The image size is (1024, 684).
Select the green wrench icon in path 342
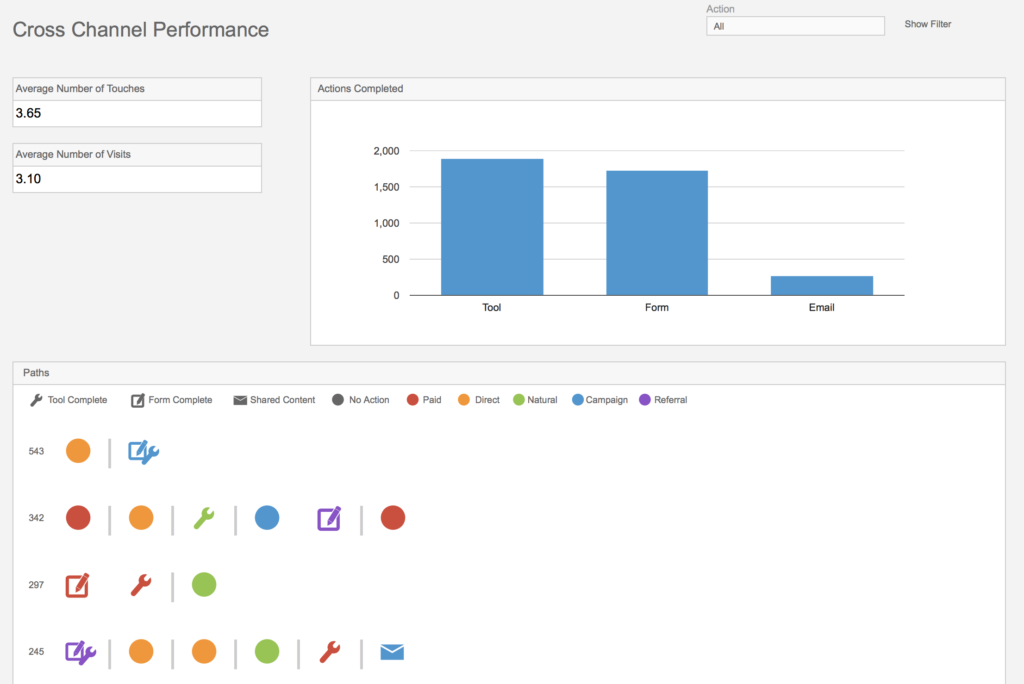(204, 518)
